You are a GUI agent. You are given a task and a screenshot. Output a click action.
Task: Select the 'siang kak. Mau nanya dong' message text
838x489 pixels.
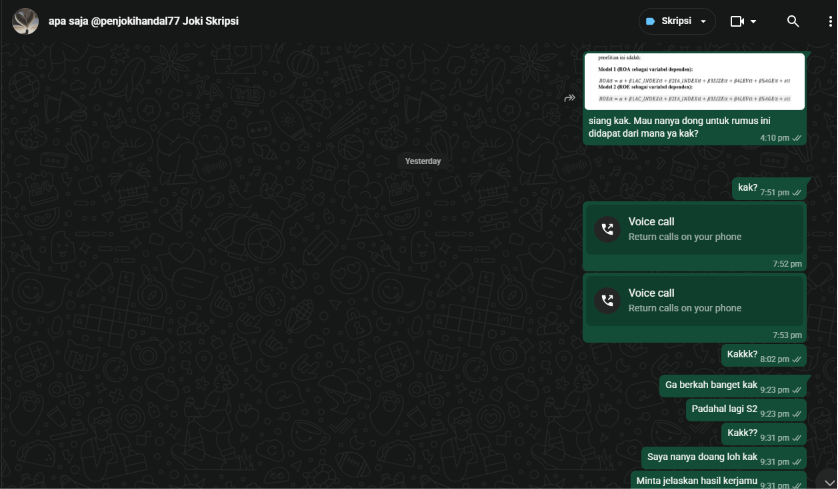679,127
